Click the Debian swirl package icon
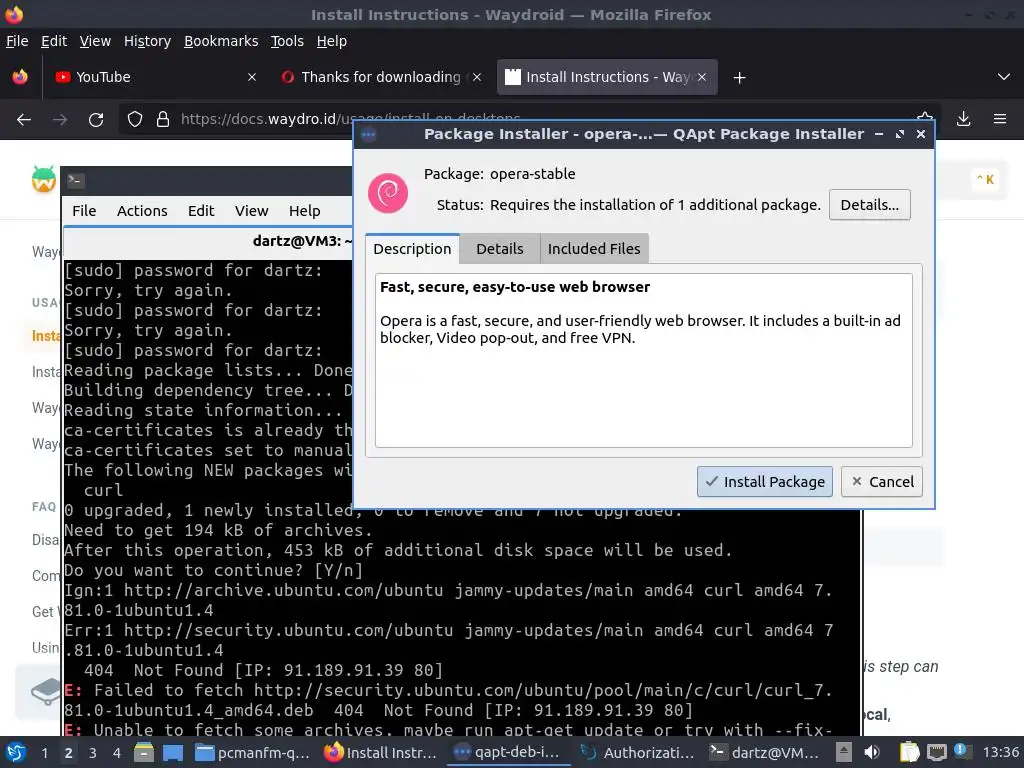1024x768 pixels. [388, 193]
